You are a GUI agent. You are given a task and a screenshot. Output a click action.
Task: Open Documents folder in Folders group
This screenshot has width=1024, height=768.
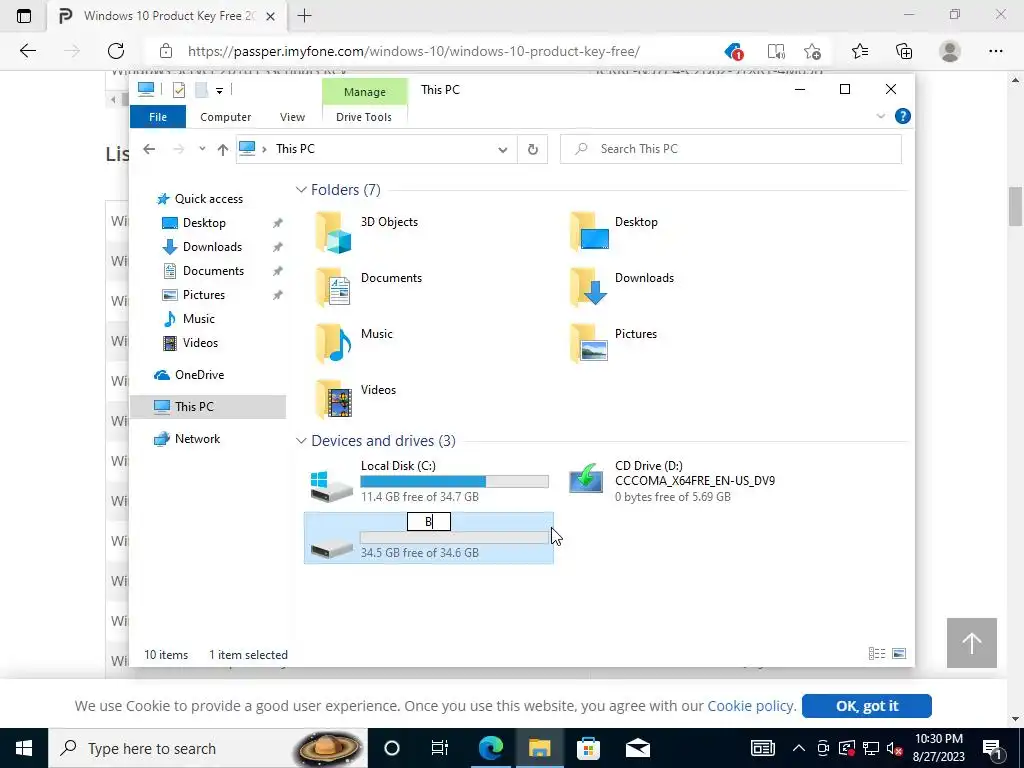tap(369, 287)
